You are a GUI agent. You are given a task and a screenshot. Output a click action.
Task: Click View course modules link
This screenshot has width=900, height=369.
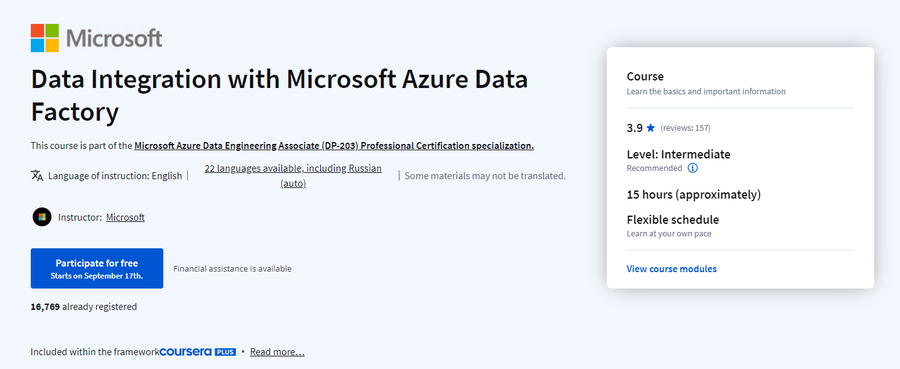pyautogui.click(x=672, y=269)
